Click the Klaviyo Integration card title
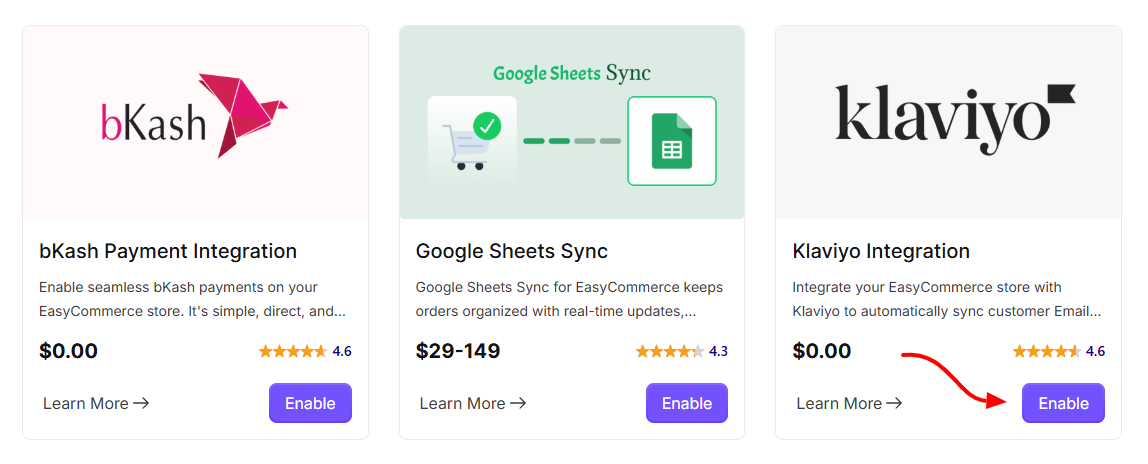The width and height of the screenshot is (1148, 464). click(881, 251)
